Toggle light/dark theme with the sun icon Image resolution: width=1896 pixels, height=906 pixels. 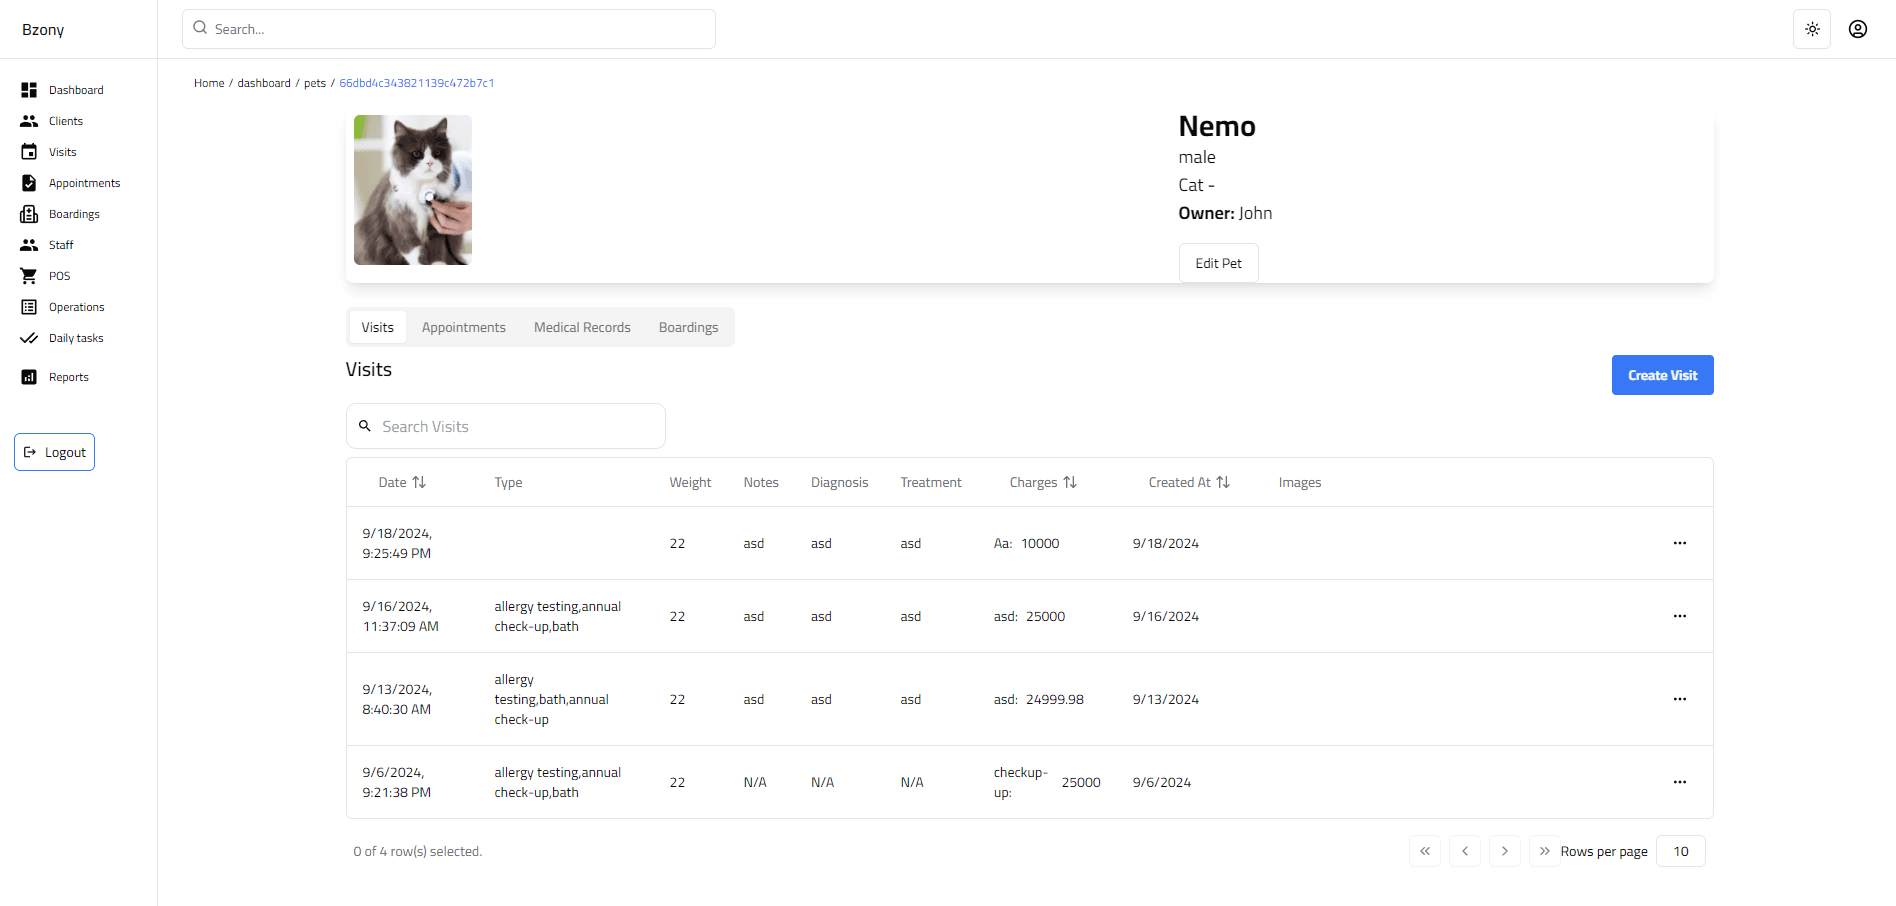[1812, 29]
